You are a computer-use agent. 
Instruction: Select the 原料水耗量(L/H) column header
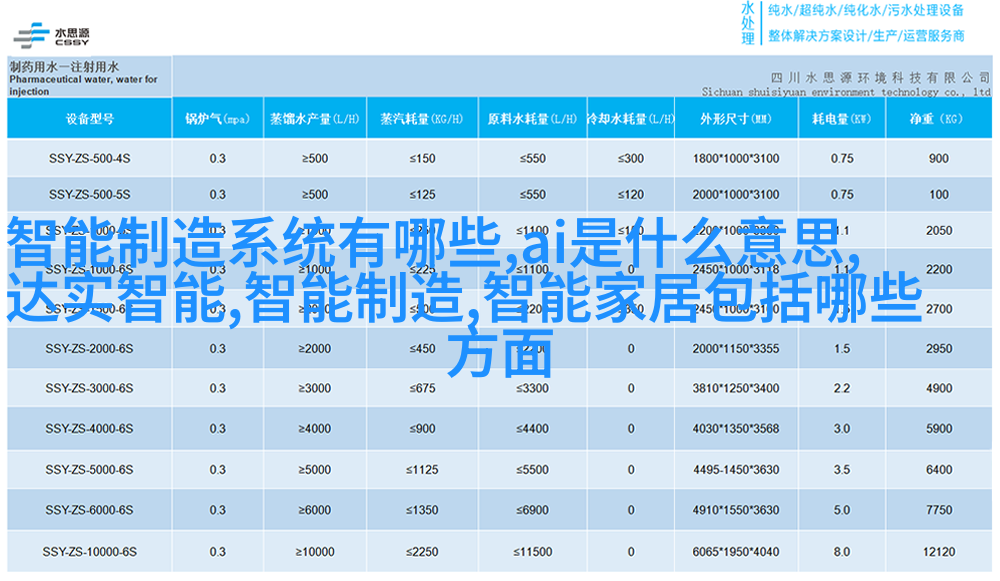(532, 119)
